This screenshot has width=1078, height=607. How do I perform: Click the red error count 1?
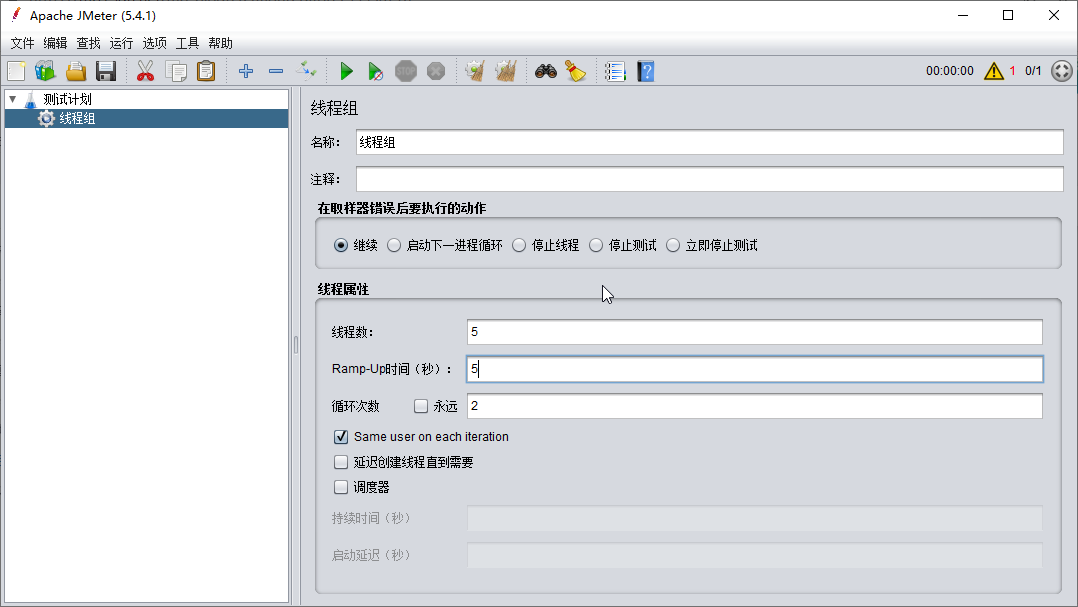[1012, 71]
